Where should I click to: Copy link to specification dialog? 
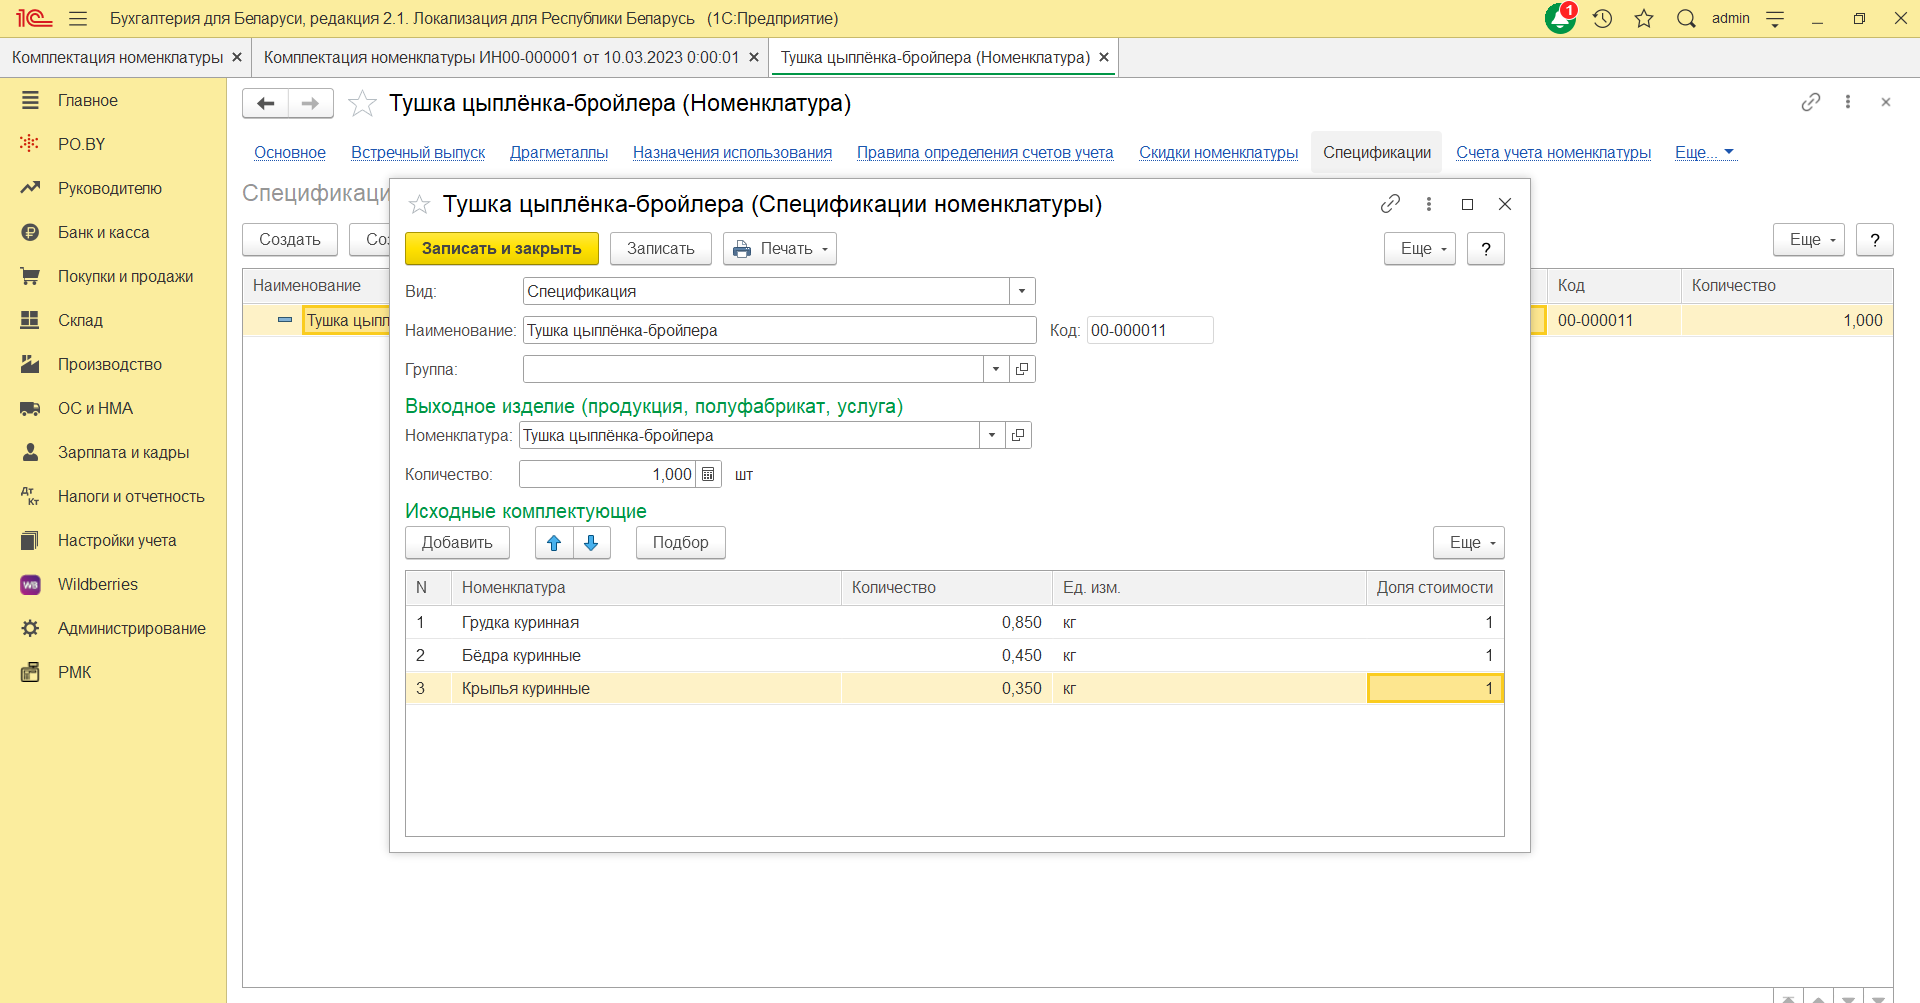pos(1390,204)
